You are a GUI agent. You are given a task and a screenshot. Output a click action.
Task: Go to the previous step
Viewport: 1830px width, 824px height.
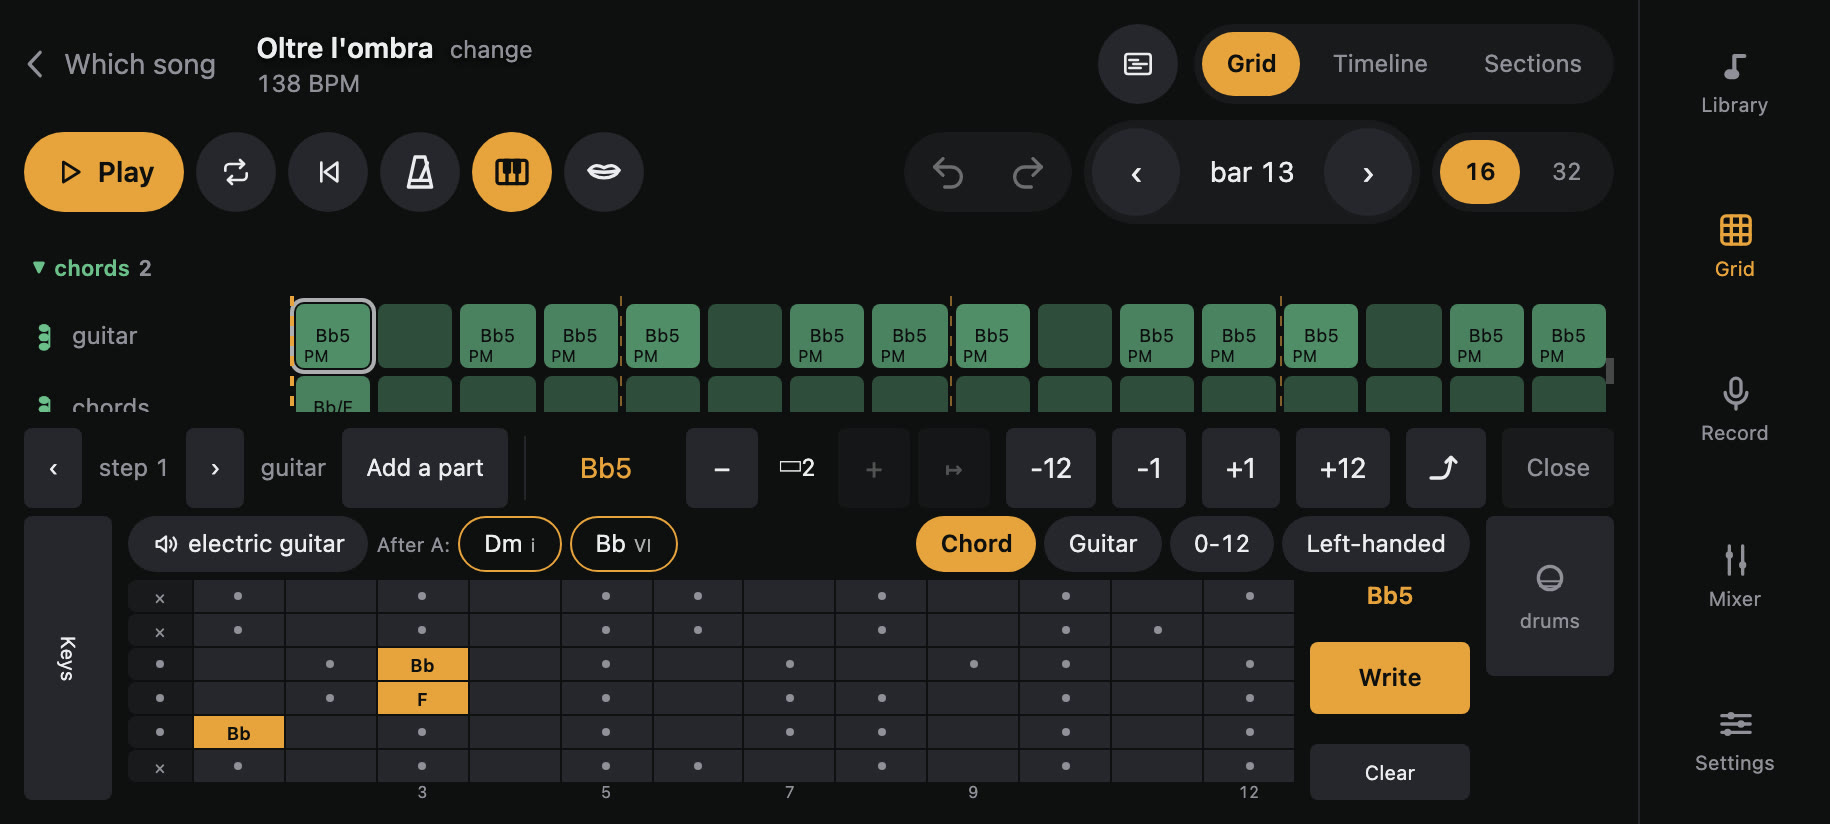click(53, 468)
